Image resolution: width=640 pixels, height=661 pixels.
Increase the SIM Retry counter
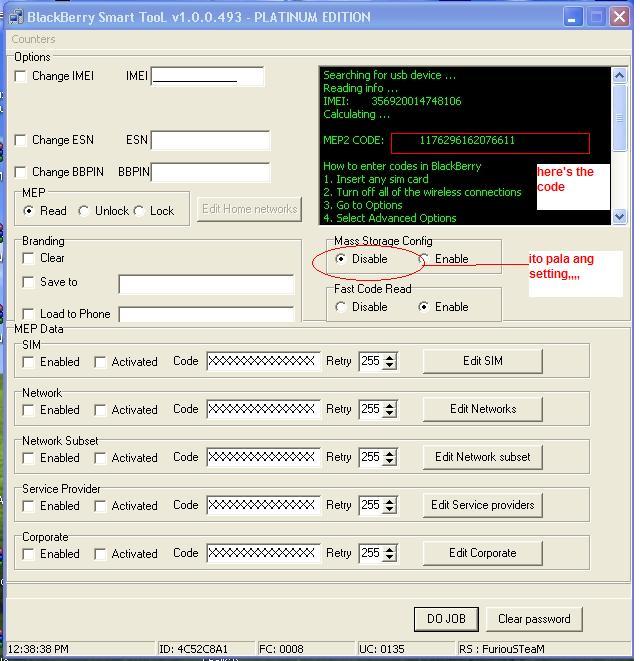click(390, 357)
